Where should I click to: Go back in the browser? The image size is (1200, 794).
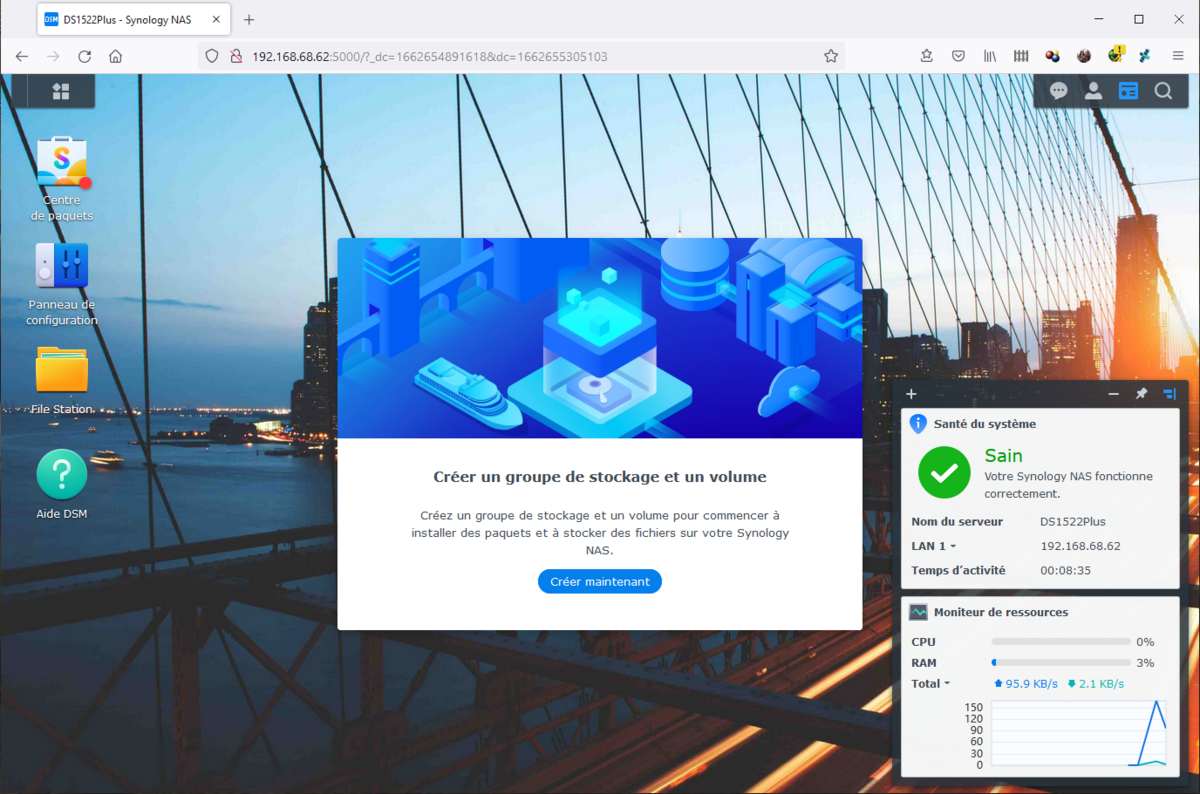pos(22,57)
